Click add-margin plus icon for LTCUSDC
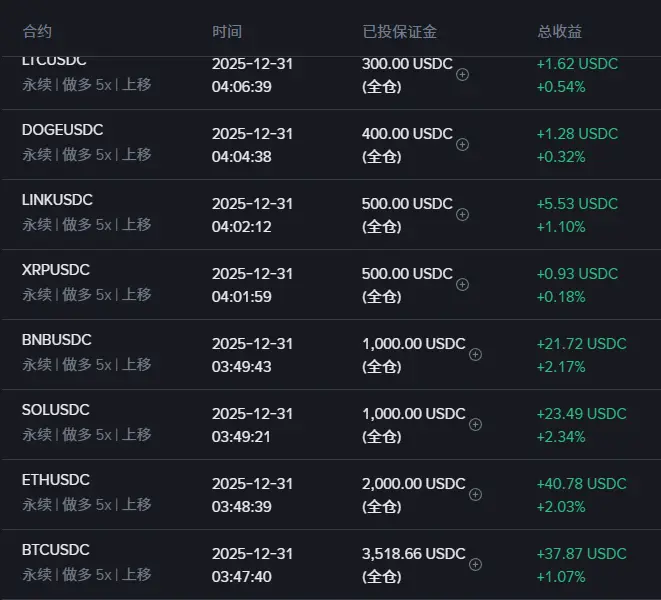Screen dimensions: 661x600 [x=462, y=74]
